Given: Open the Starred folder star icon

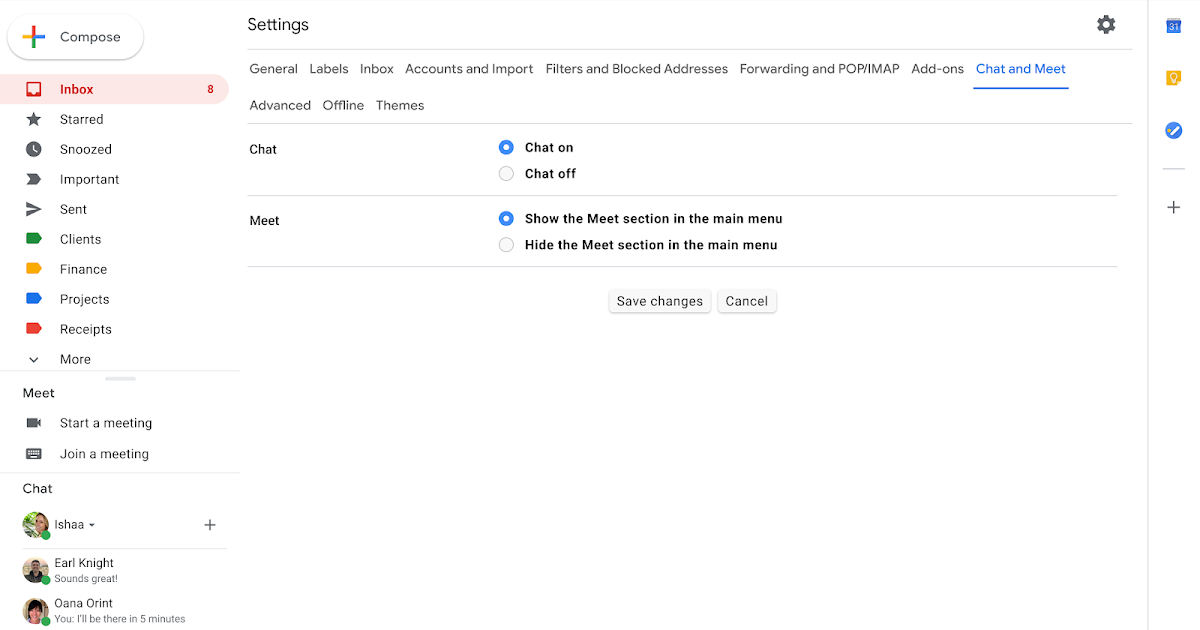Looking at the screenshot, I should tap(34, 119).
